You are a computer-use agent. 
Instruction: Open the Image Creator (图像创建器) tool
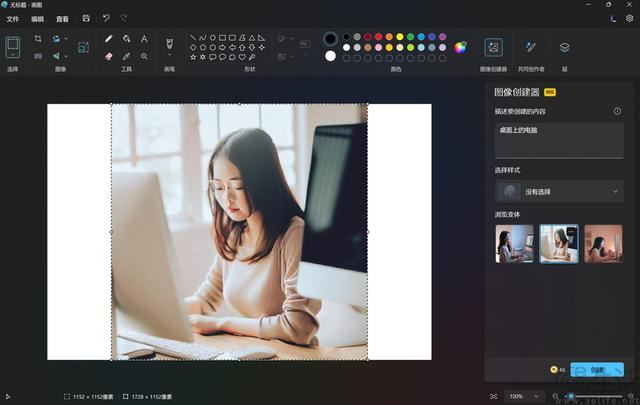493,47
